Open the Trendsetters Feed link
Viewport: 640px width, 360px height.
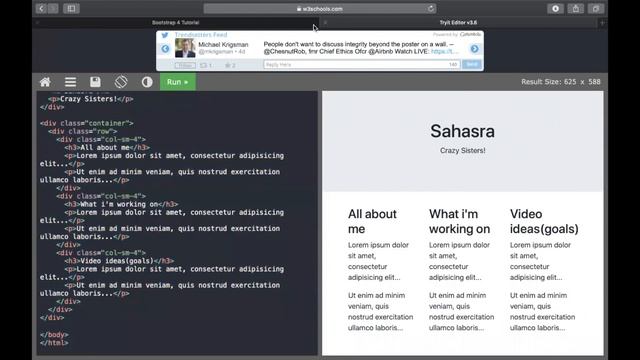coord(201,35)
